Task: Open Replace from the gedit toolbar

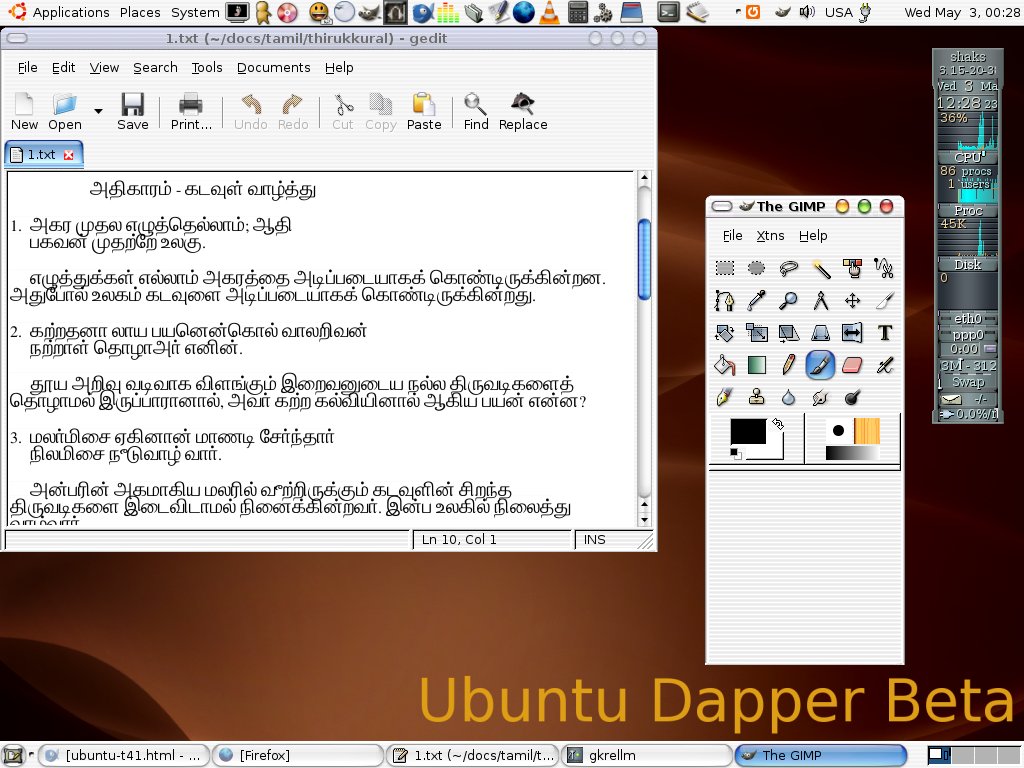Action: point(523,112)
